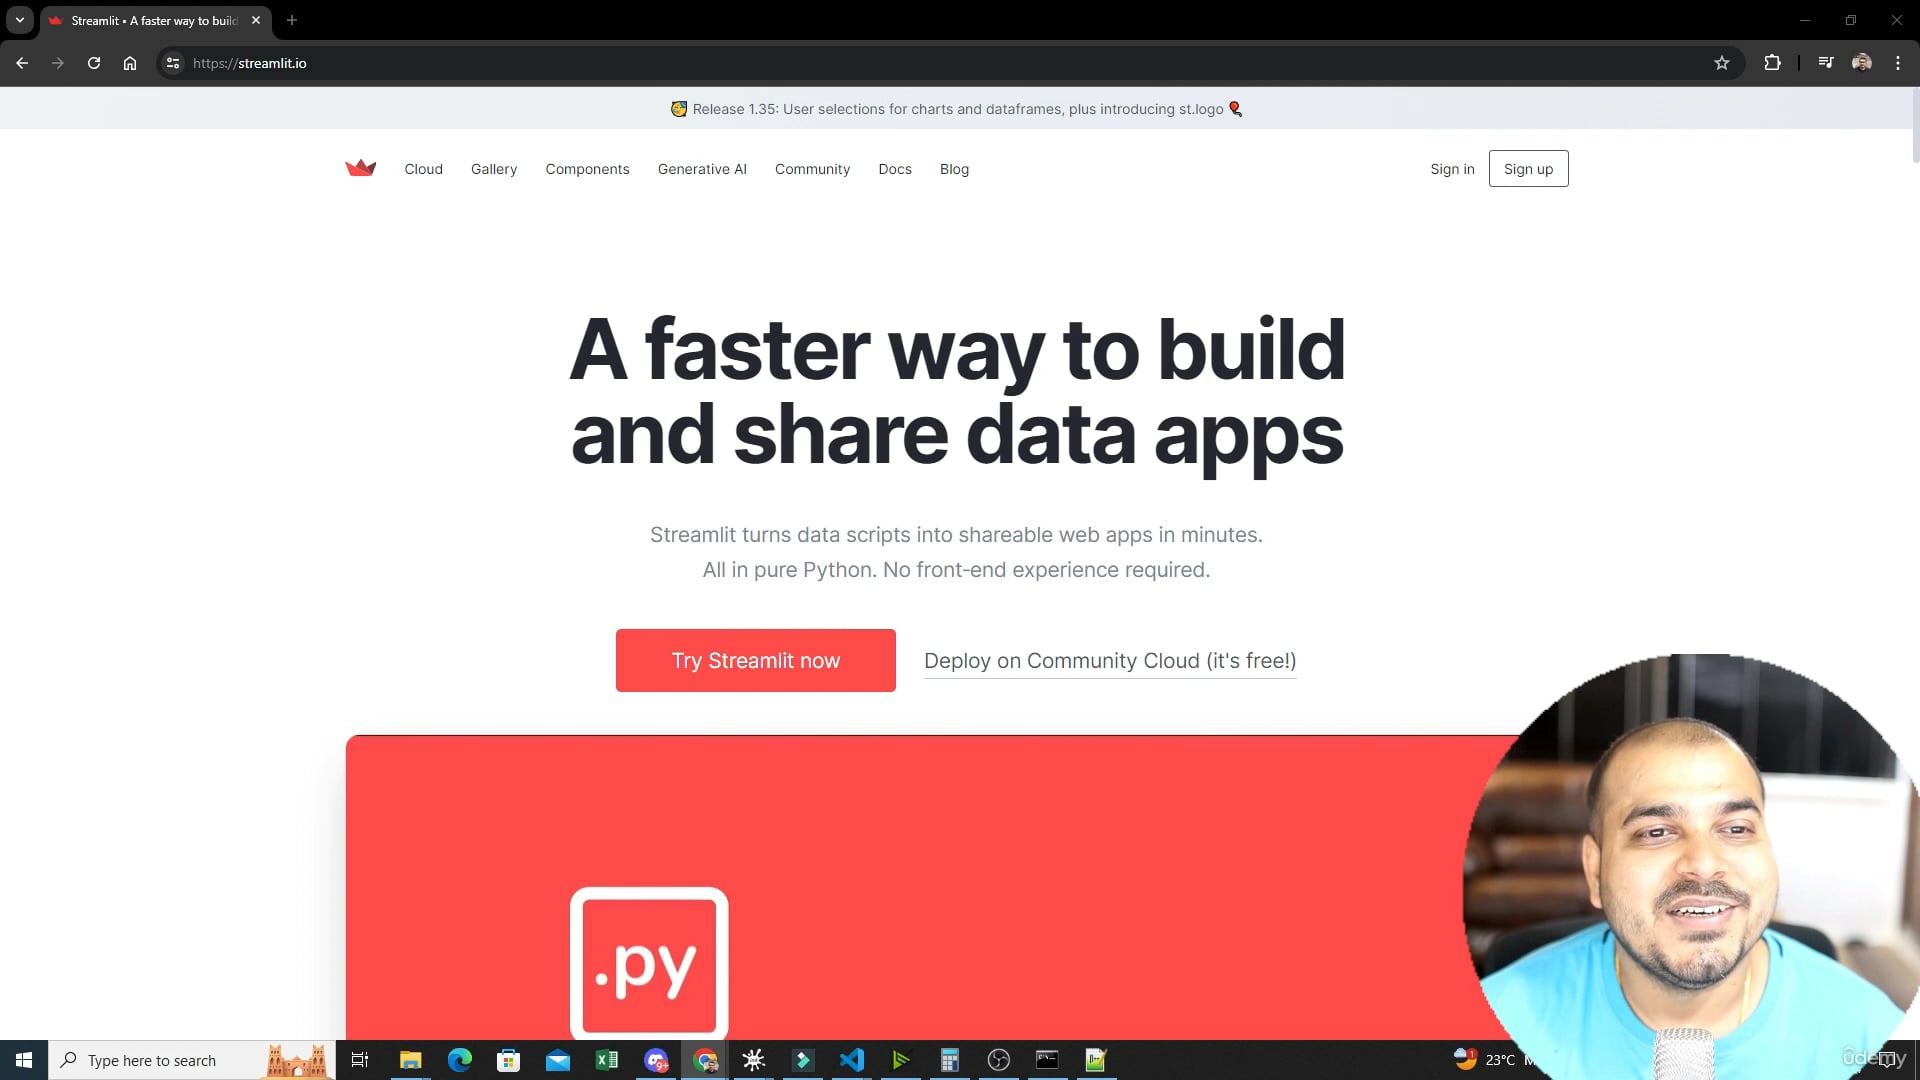The height and width of the screenshot is (1080, 1920).
Task: Open Task View on the taskbar
Action: (360, 1060)
